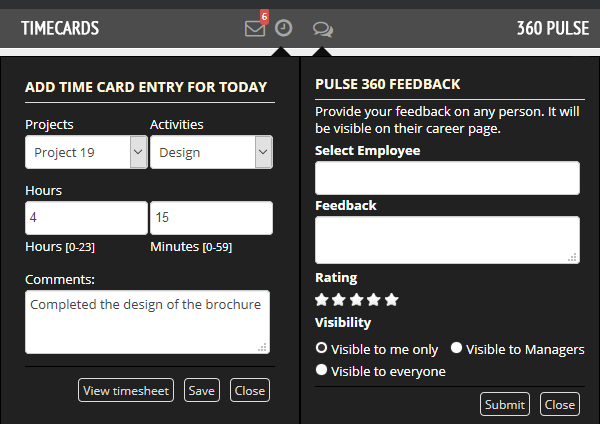600x424 pixels.
Task: Click the timecard clock icon
Action: point(284,28)
